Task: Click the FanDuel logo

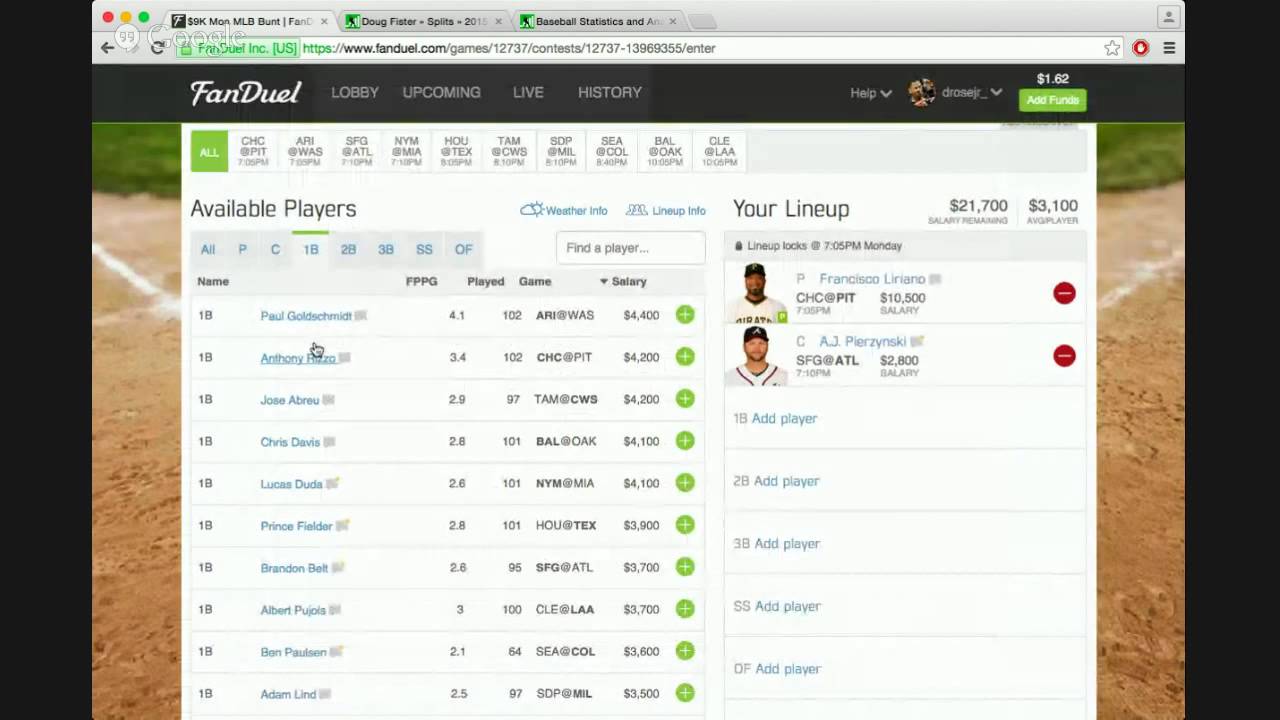Action: [246, 92]
